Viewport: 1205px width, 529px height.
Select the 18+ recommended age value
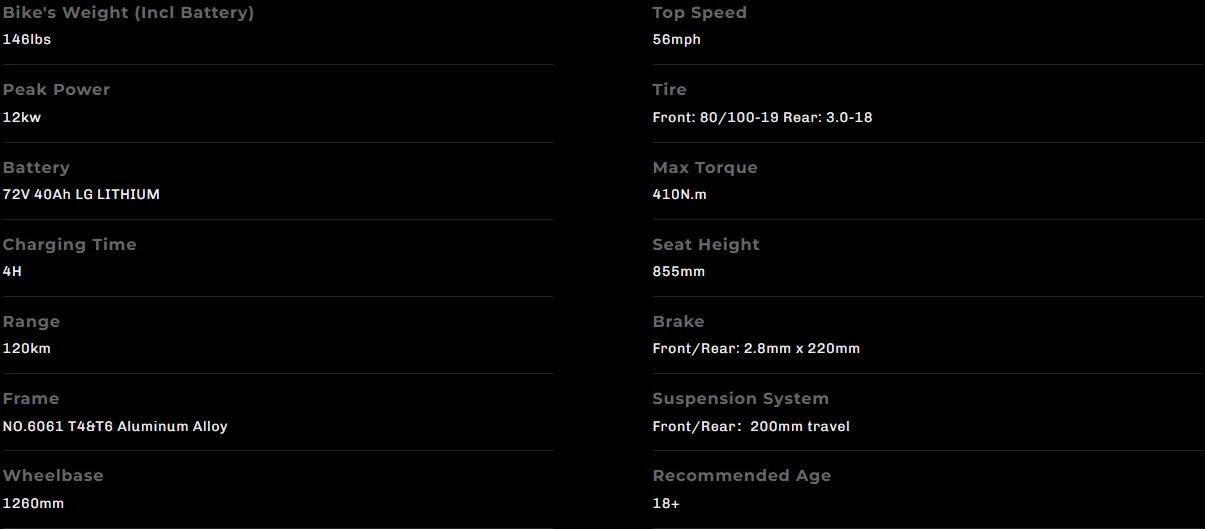coord(666,503)
